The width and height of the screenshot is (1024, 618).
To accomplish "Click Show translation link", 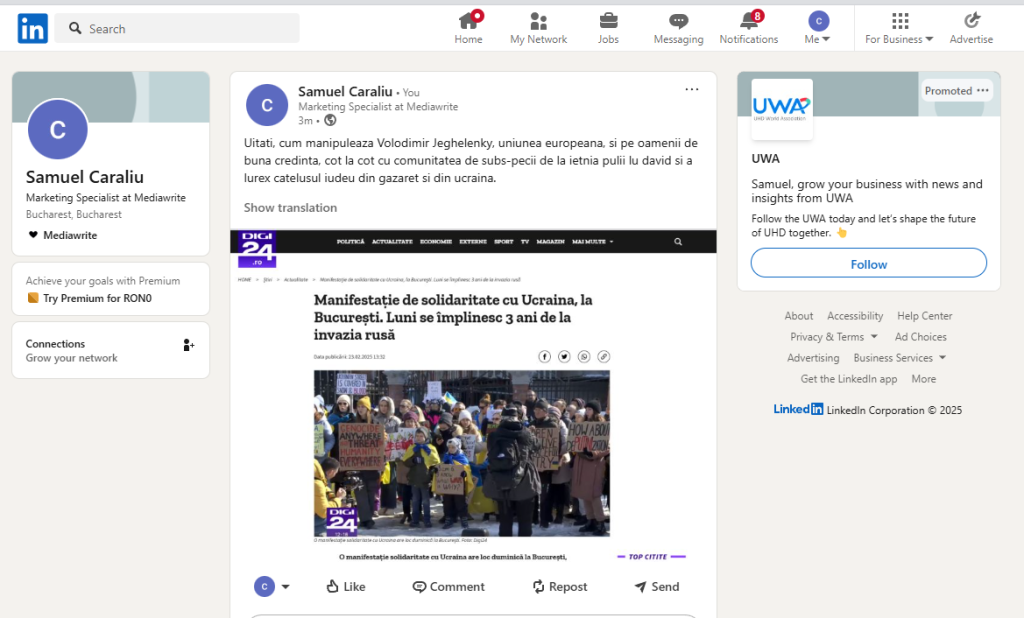I will (x=291, y=208).
